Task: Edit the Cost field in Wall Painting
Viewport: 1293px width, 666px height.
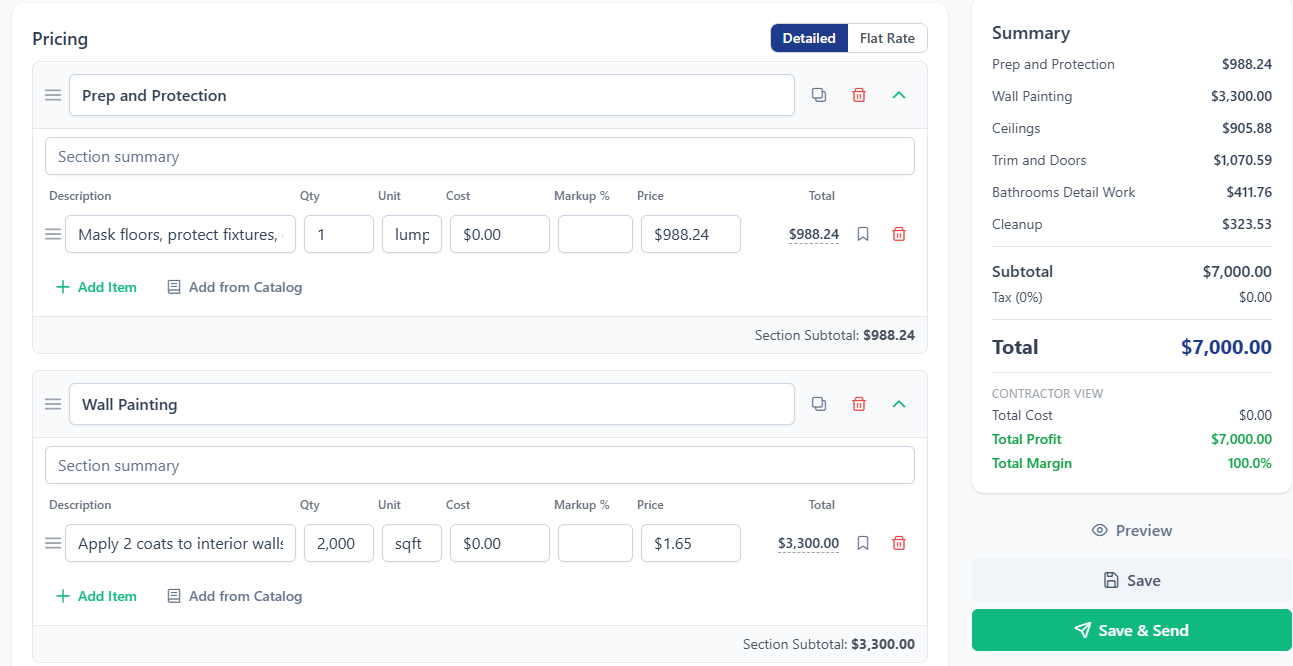Action: point(500,543)
